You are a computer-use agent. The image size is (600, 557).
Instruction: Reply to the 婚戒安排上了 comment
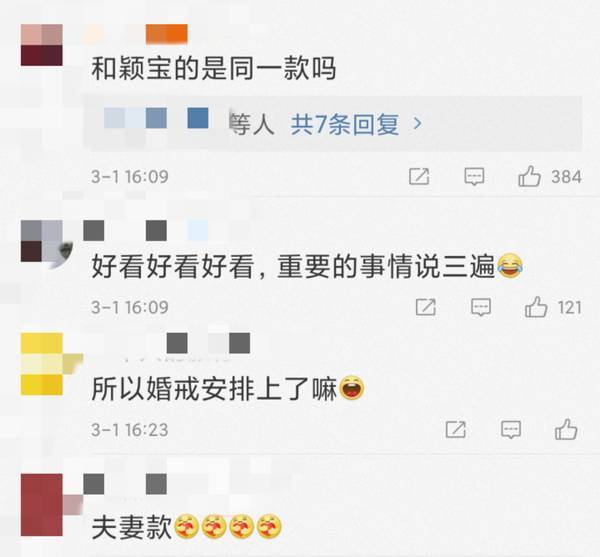pos(511,429)
